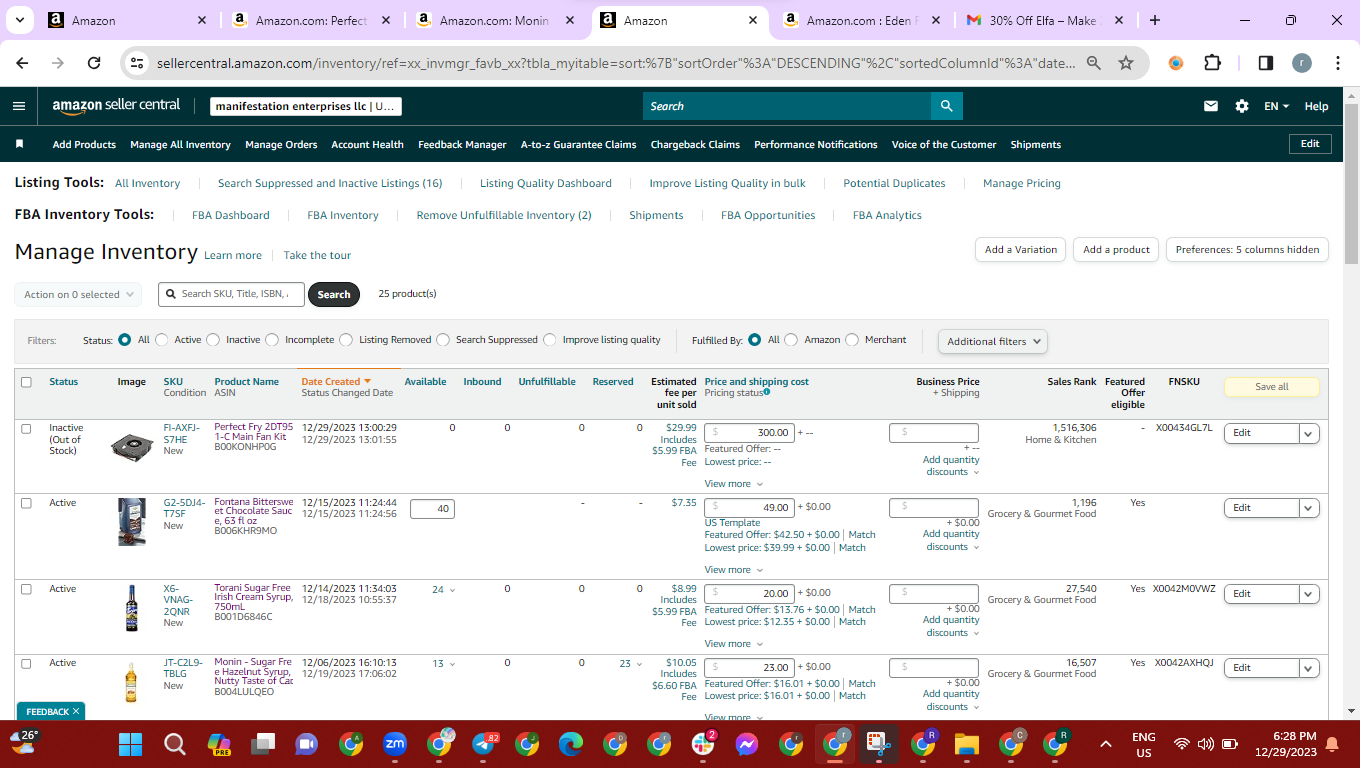Viewport: 1360px width, 768px height.
Task: Reload the page with browser refresh icon
Action: pyautogui.click(x=94, y=63)
